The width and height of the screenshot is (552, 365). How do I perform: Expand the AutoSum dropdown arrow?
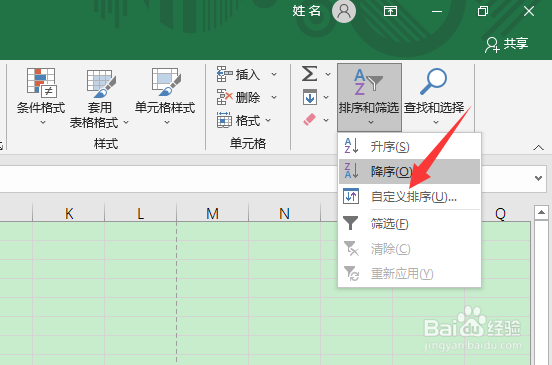point(328,74)
